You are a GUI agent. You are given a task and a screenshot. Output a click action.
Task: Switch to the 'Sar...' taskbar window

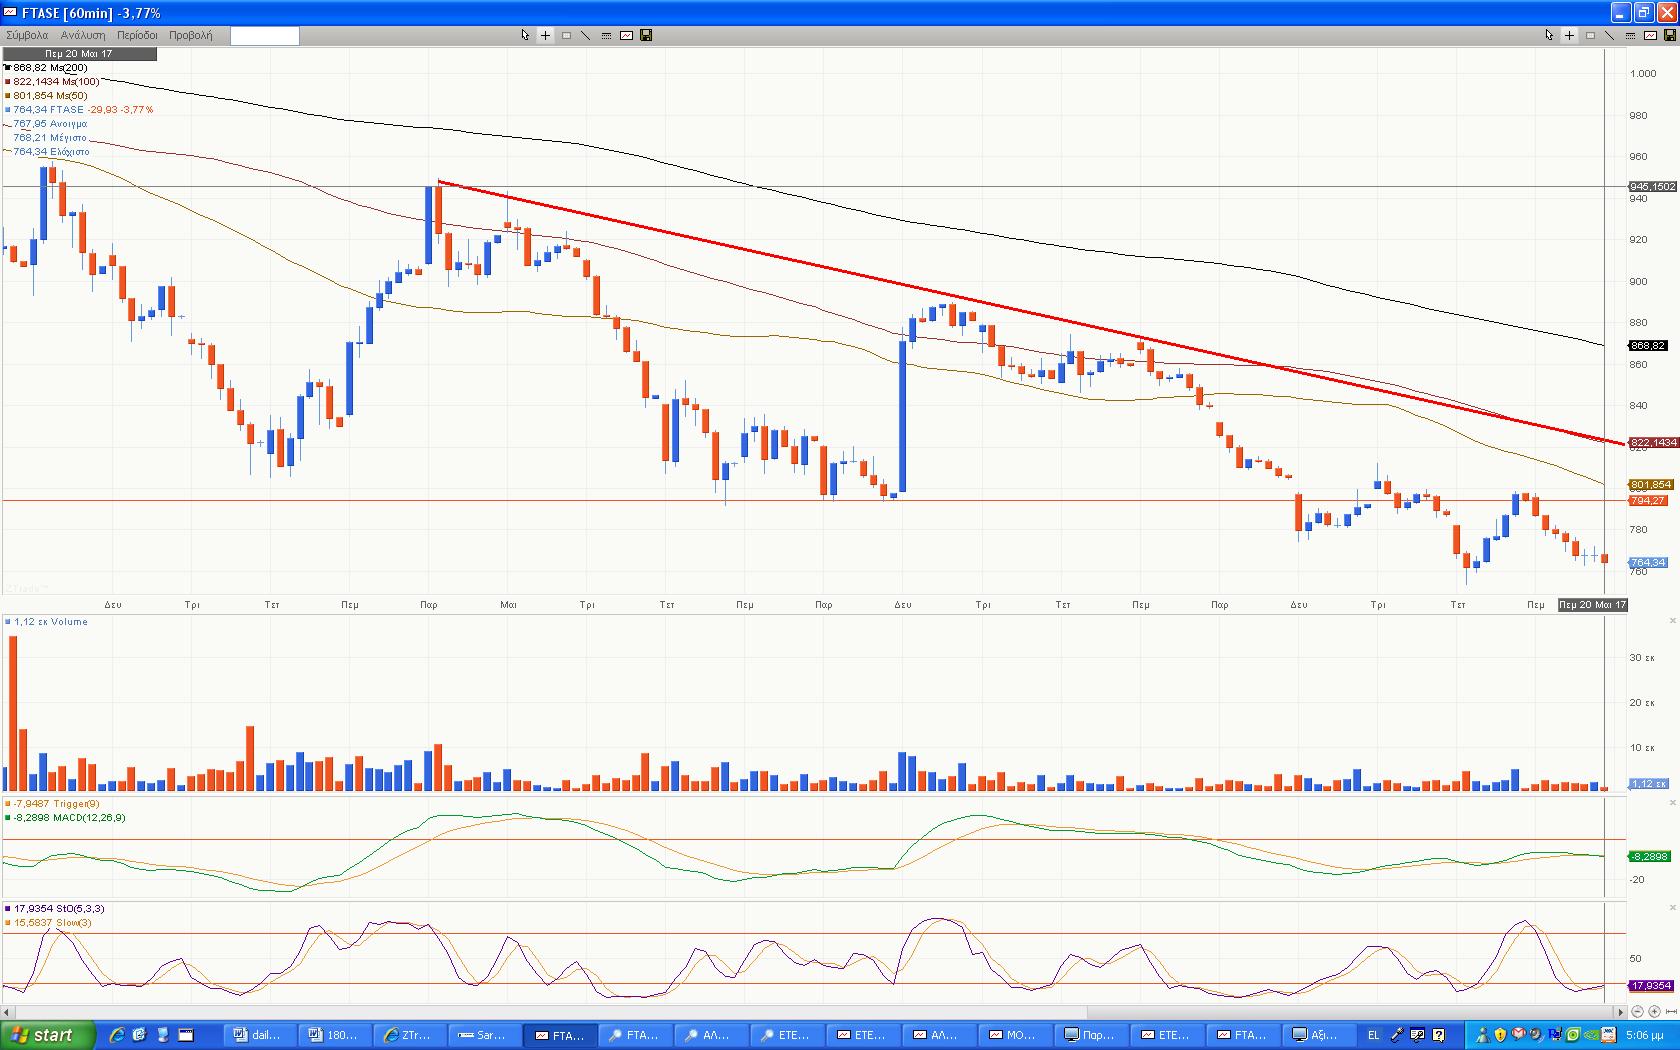[486, 1035]
